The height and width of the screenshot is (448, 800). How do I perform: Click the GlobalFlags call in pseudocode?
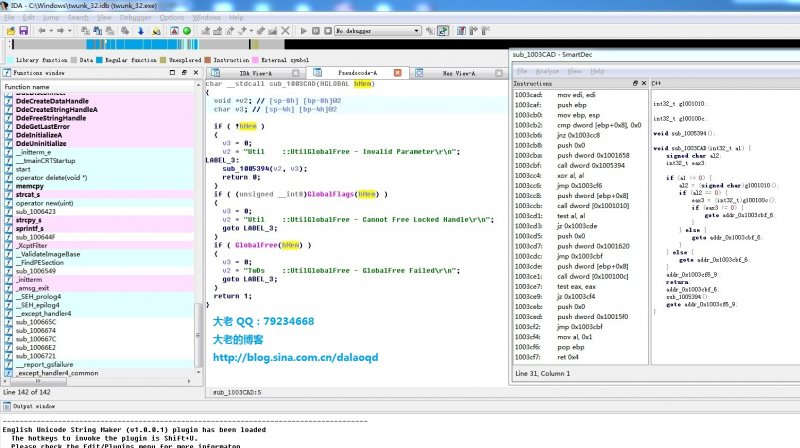pyautogui.click(x=330, y=194)
